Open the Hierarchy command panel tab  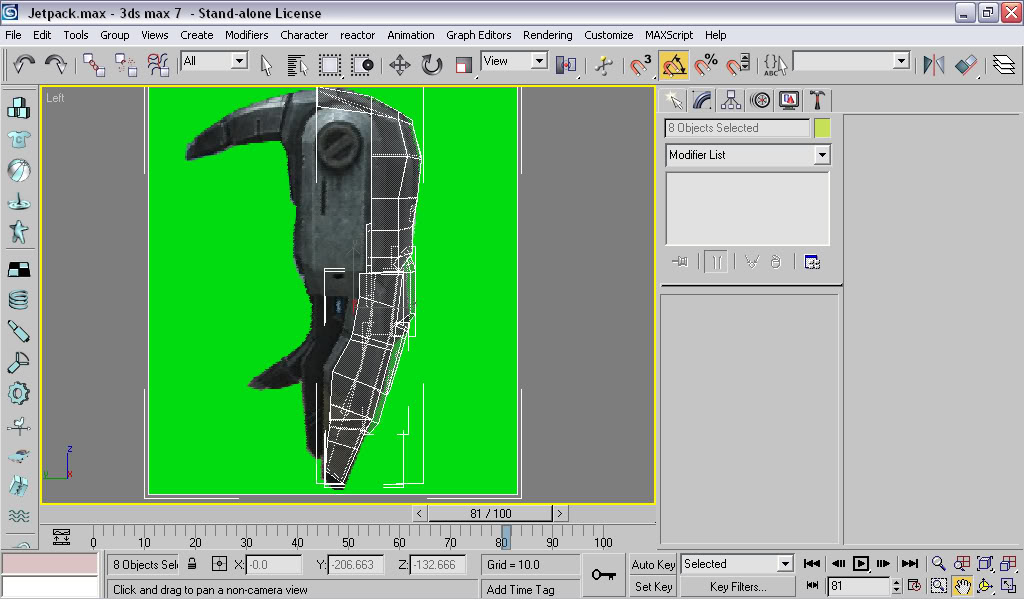coord(731,100)
